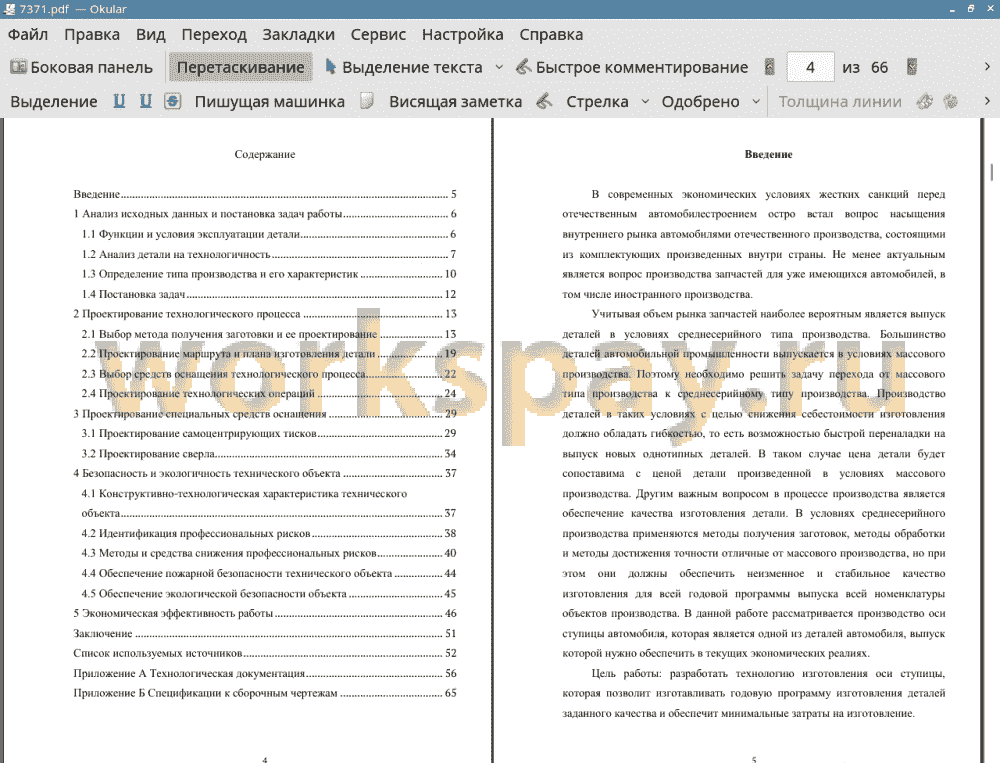Viewport: 1000px width, 763px height.
Task: Click entry 3.1 Проектирование самоцентрирующих тисков
Action: tap(268, 434)
